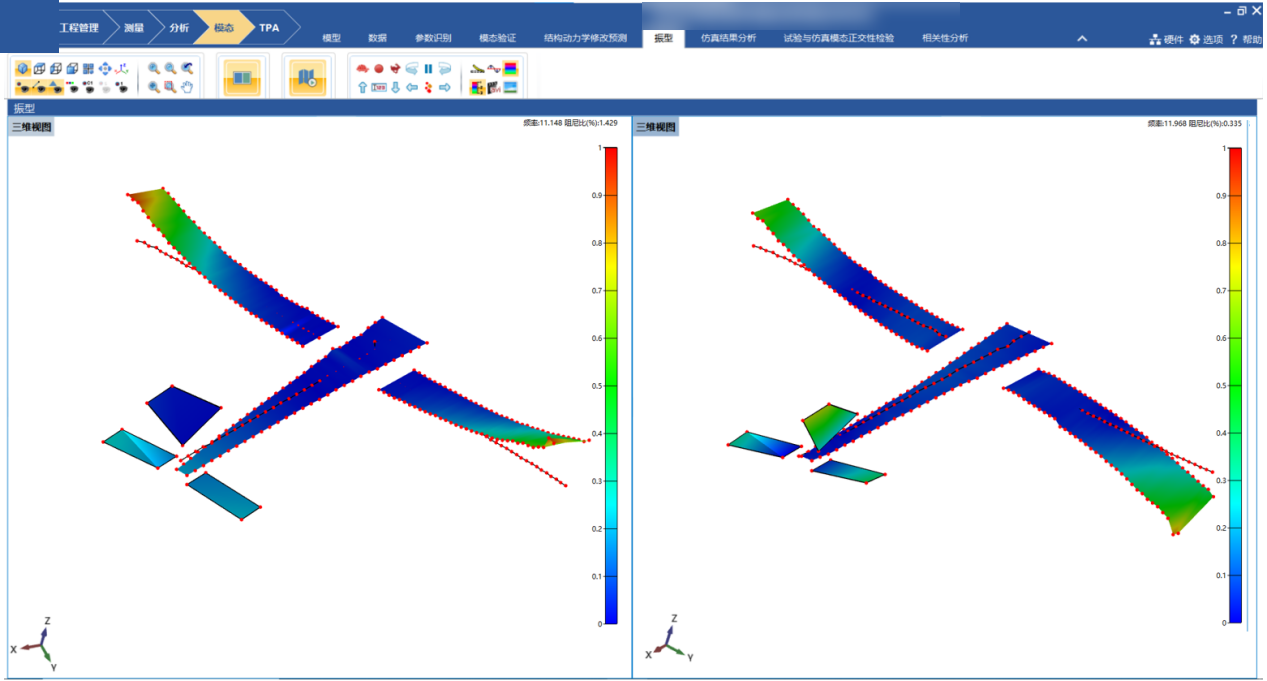Click the red circle record icon
1267x681 pixels.
(x=378, y=69)
